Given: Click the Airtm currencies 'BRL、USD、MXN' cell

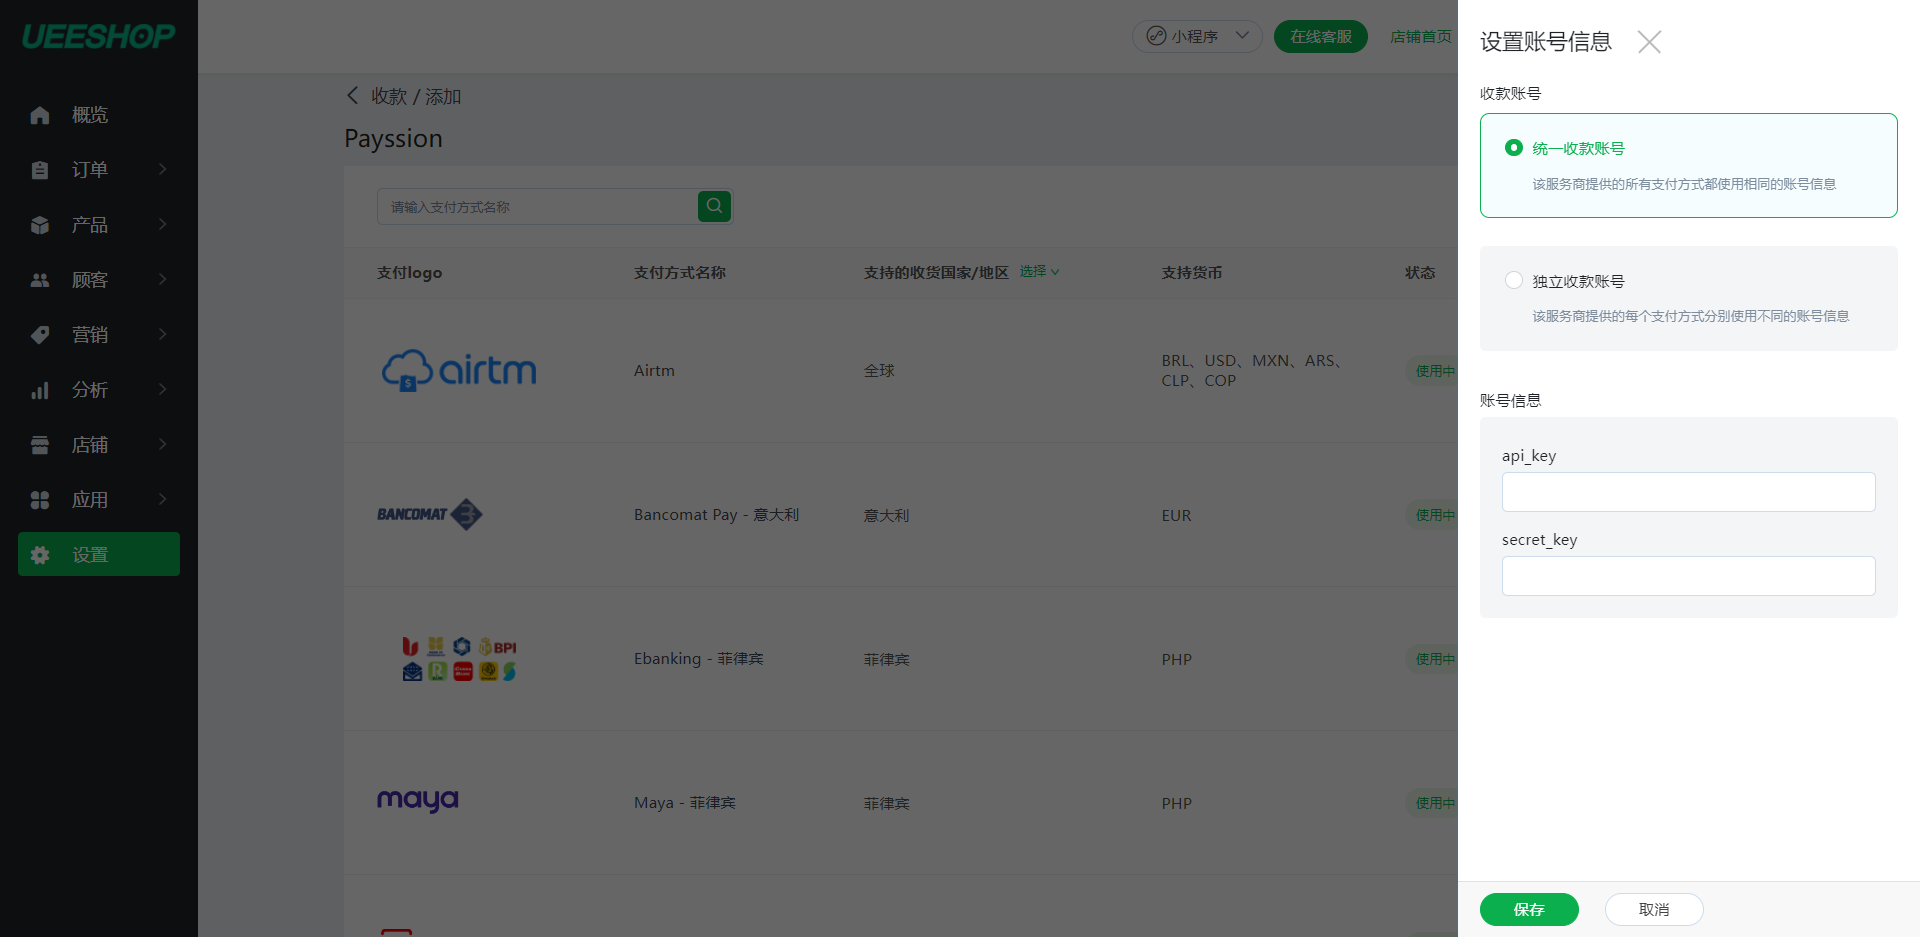Looking at the screenshot, I should click(x=1251, y=370).
